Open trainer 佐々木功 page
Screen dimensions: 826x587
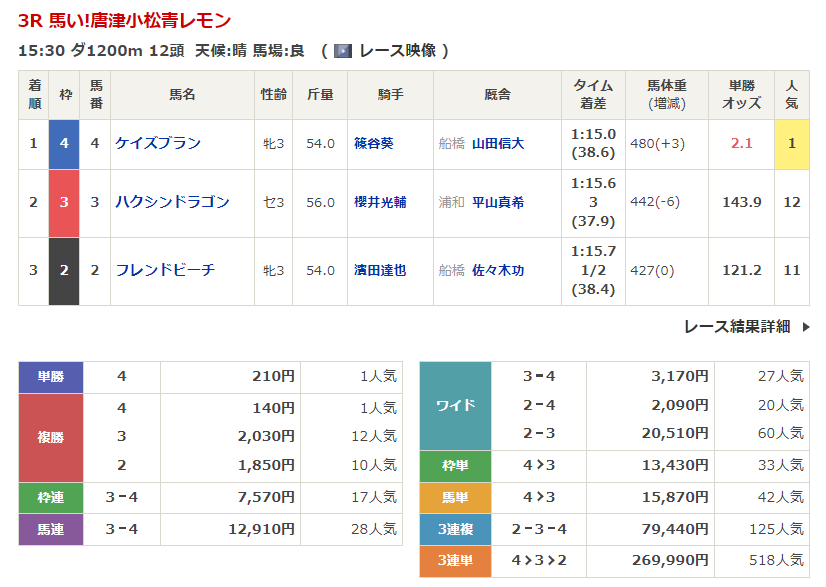point(498,270)
